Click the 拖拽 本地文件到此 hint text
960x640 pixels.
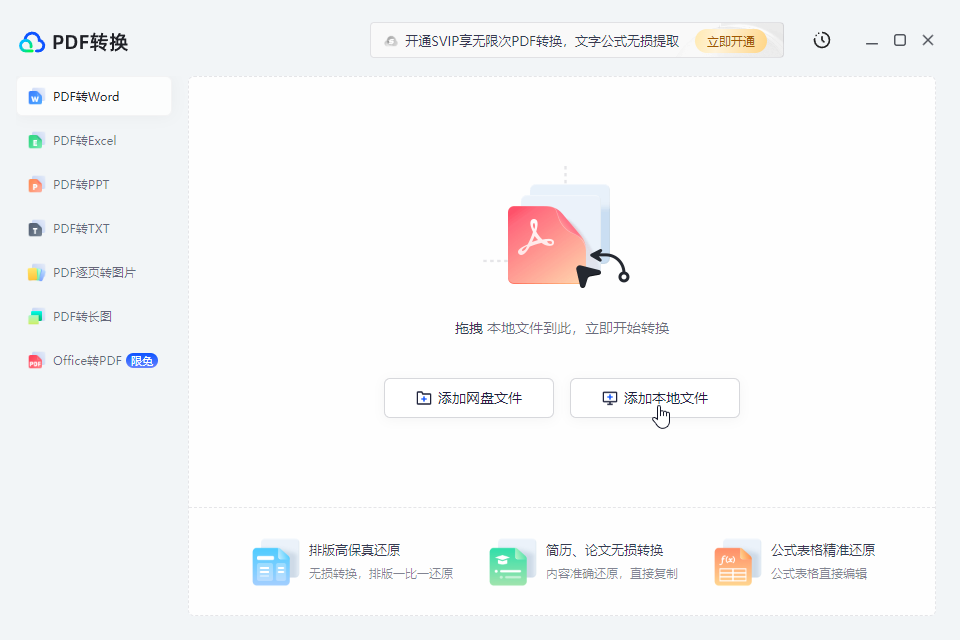(561, 328)
